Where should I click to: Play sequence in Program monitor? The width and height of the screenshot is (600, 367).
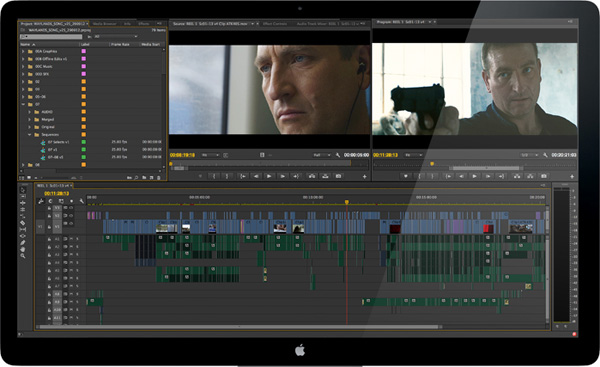[474, 176]
